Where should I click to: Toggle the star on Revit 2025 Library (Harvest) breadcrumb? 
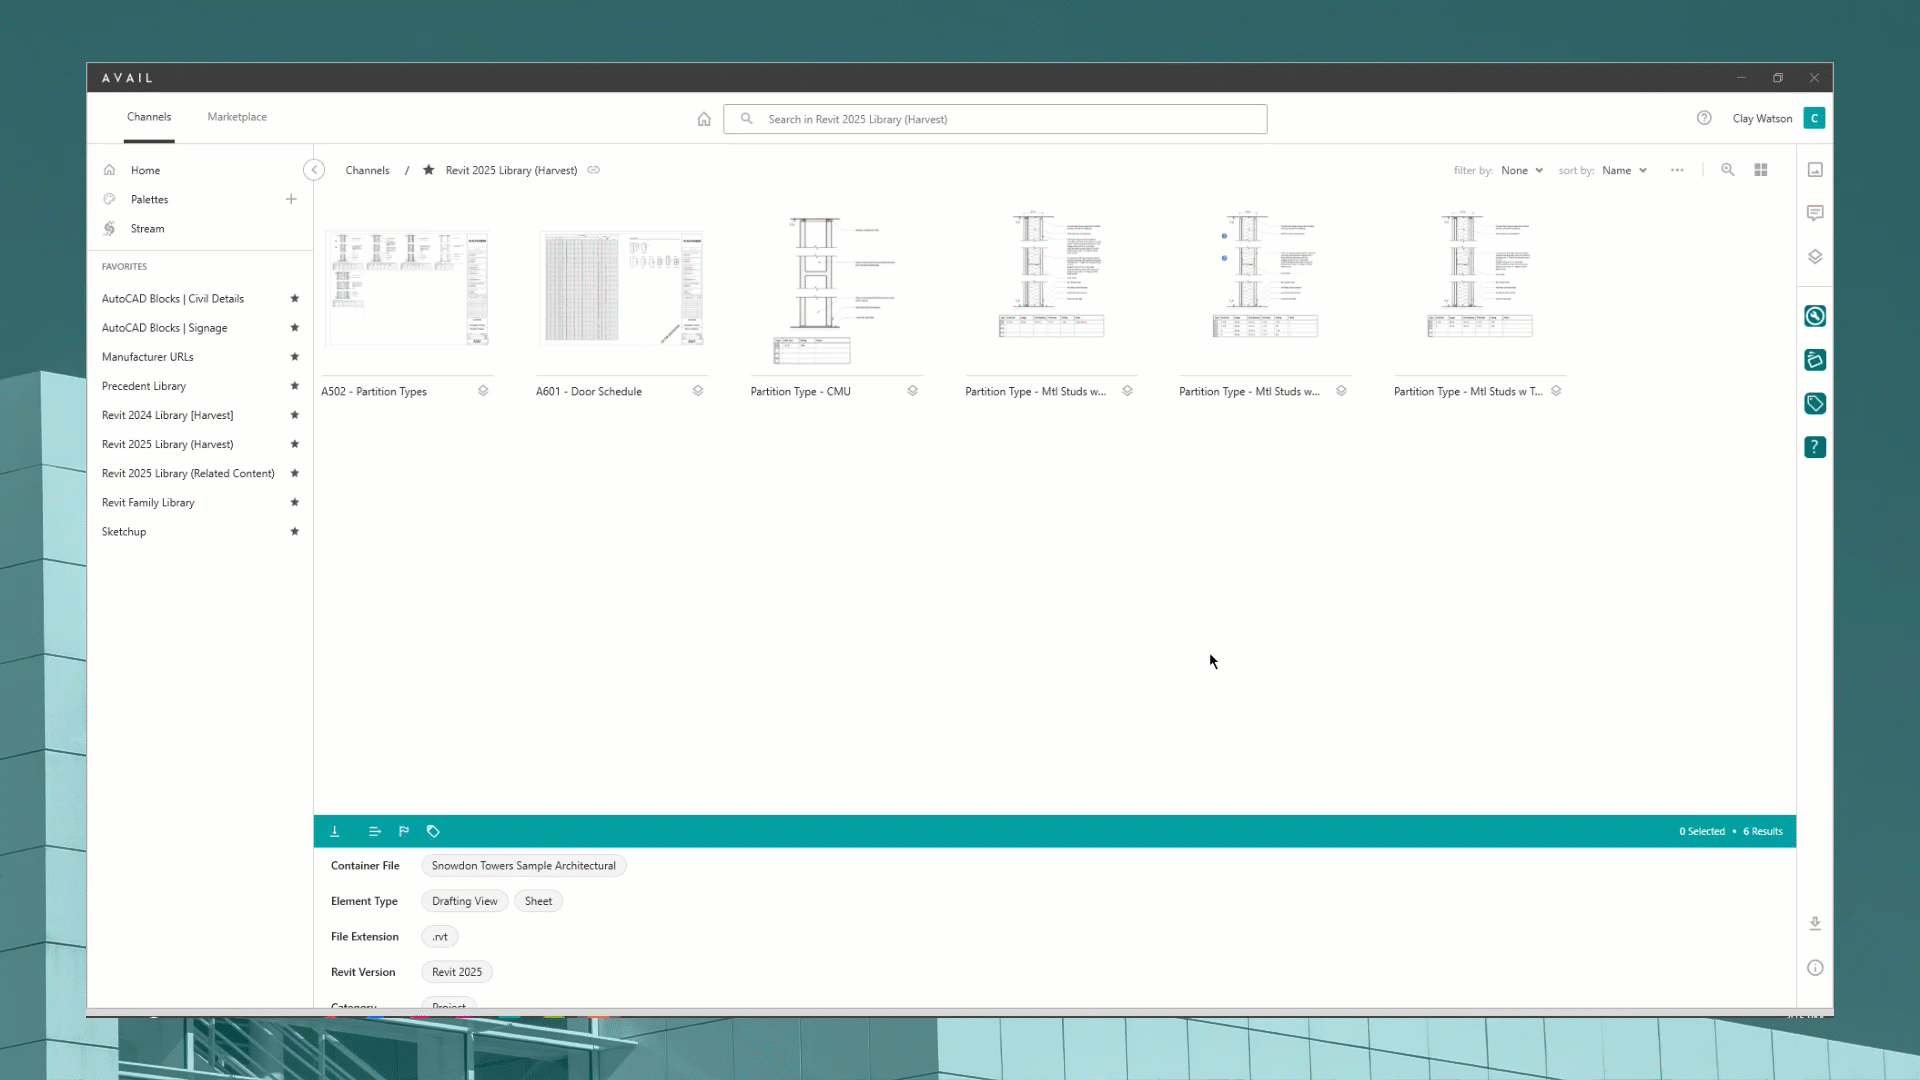click(429, 170)
